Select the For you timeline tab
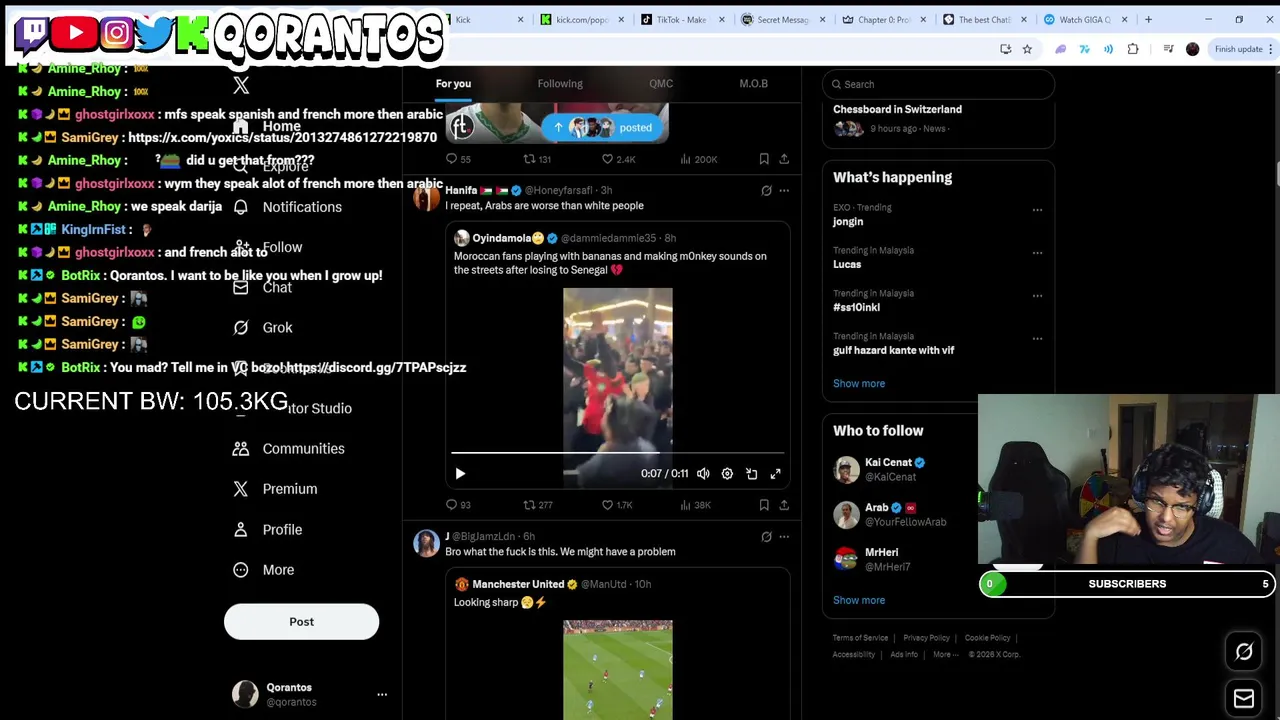Viewport: 1280px width, 720px height. 453,84
